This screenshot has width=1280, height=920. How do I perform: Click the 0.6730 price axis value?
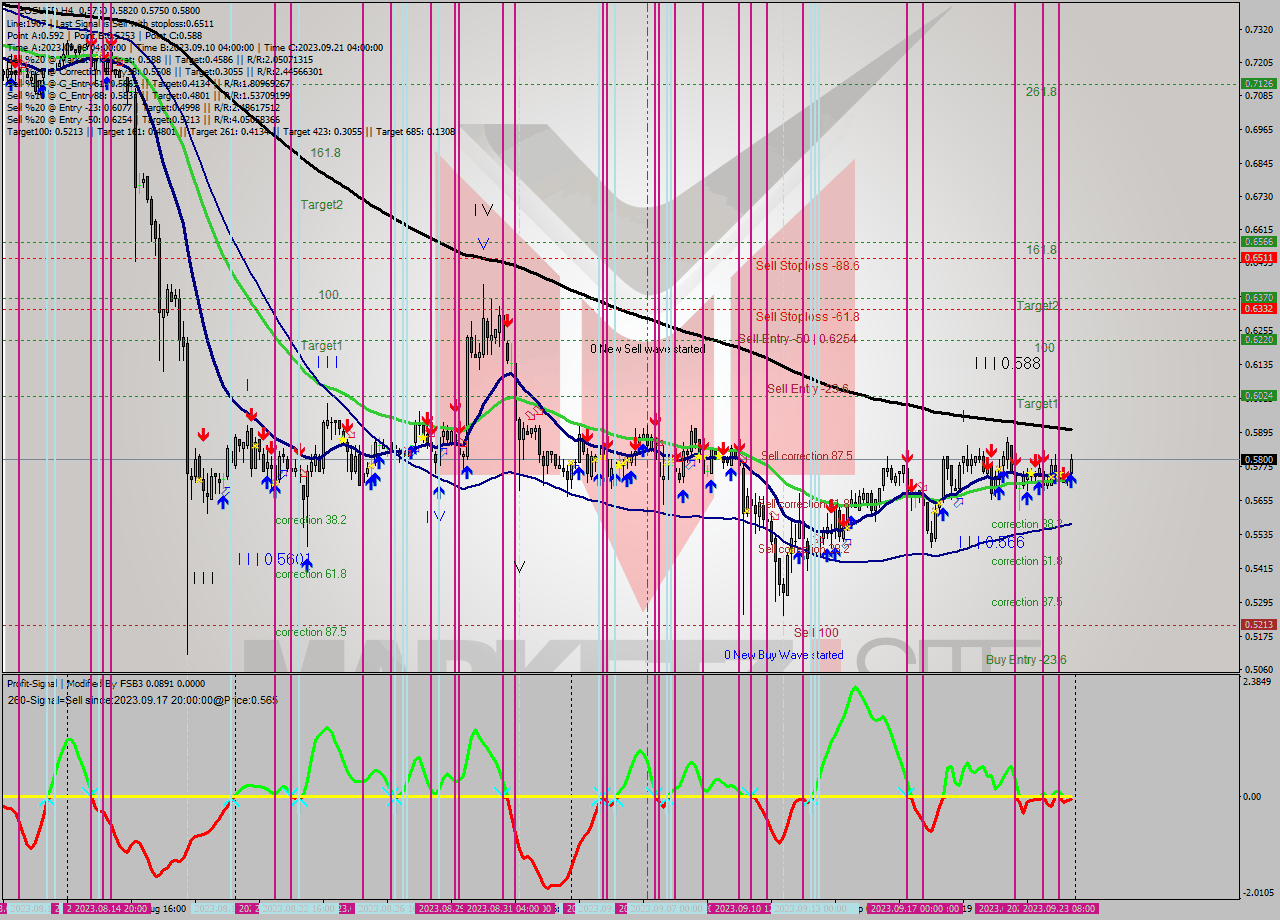pyautogui.click(x=1258, y=197)
